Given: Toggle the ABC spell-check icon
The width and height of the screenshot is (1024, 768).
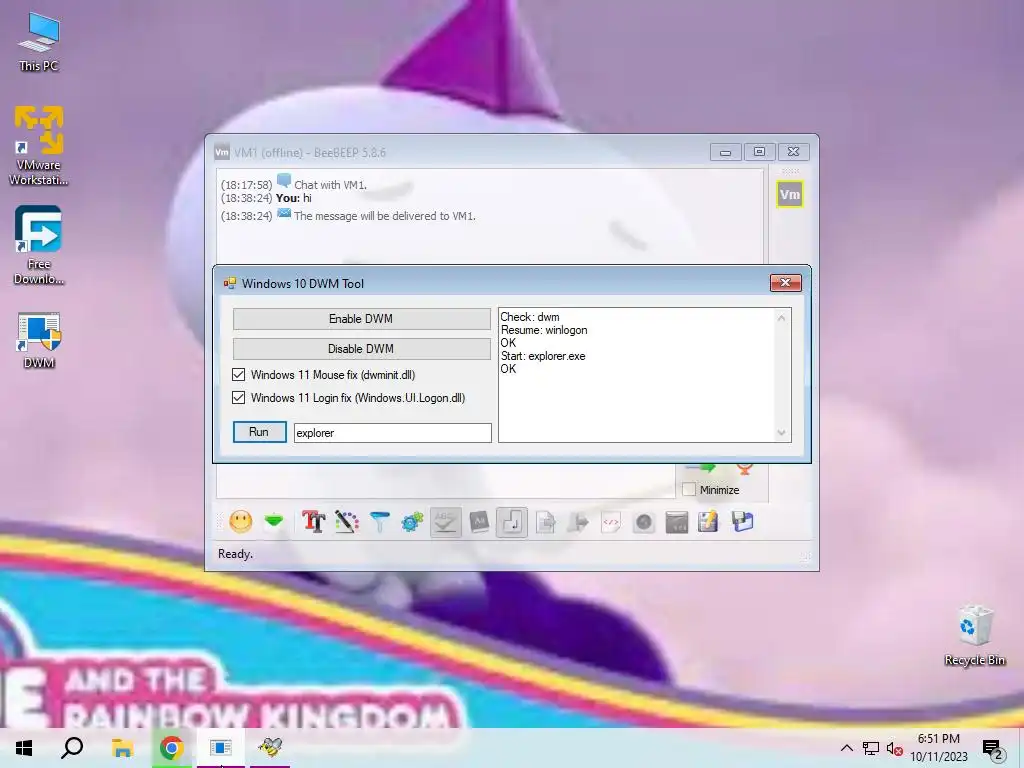Looking at the screenshot, I should pos(445,522).
